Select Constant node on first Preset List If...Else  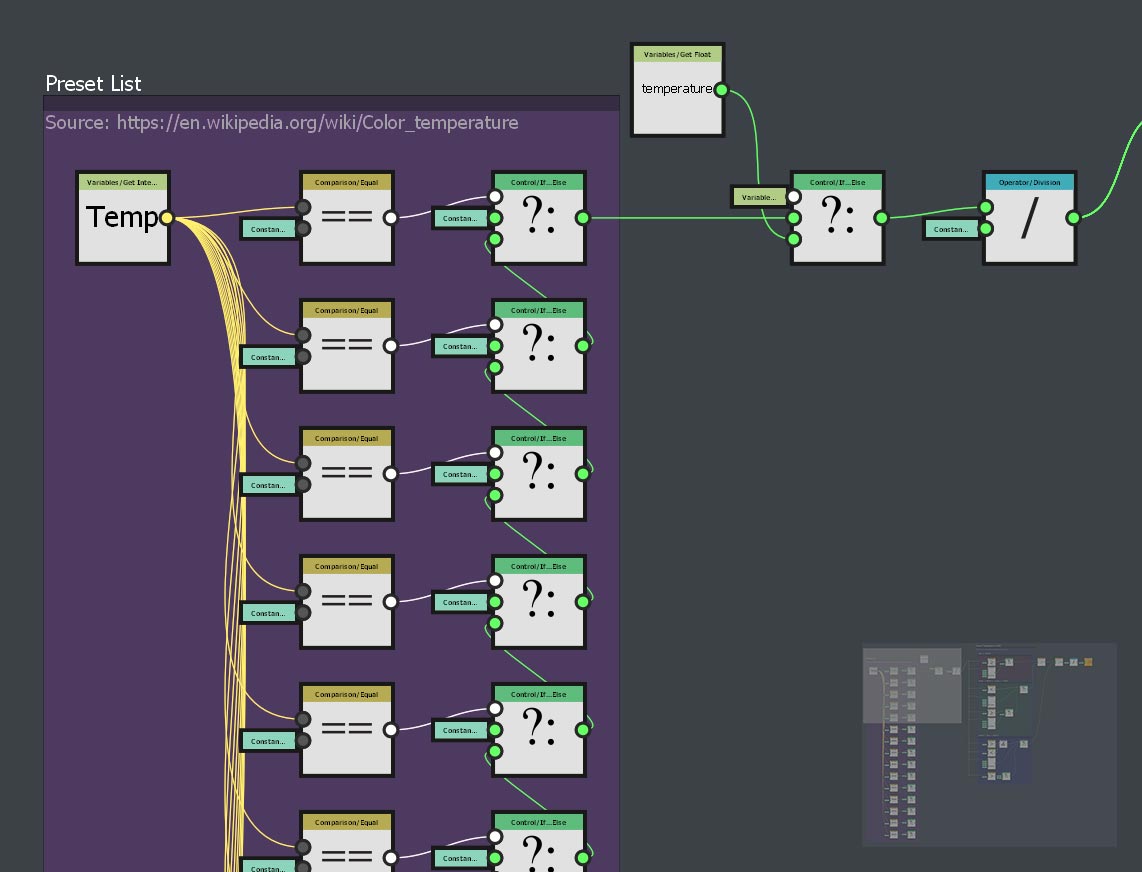click(x=460, y=218)
